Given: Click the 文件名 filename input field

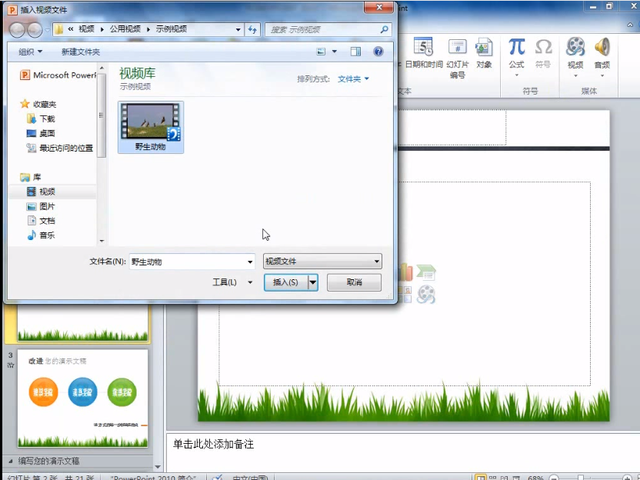Looking at the screenshot, I should 190,261.
